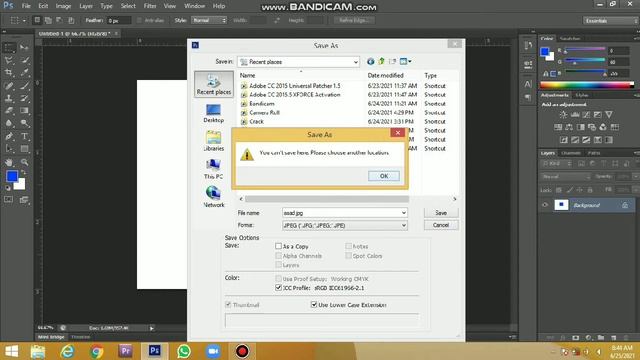This screenshot has width=640, height=360.
Task: Select the Clone Stamp tool
Action: pos(9,98)
